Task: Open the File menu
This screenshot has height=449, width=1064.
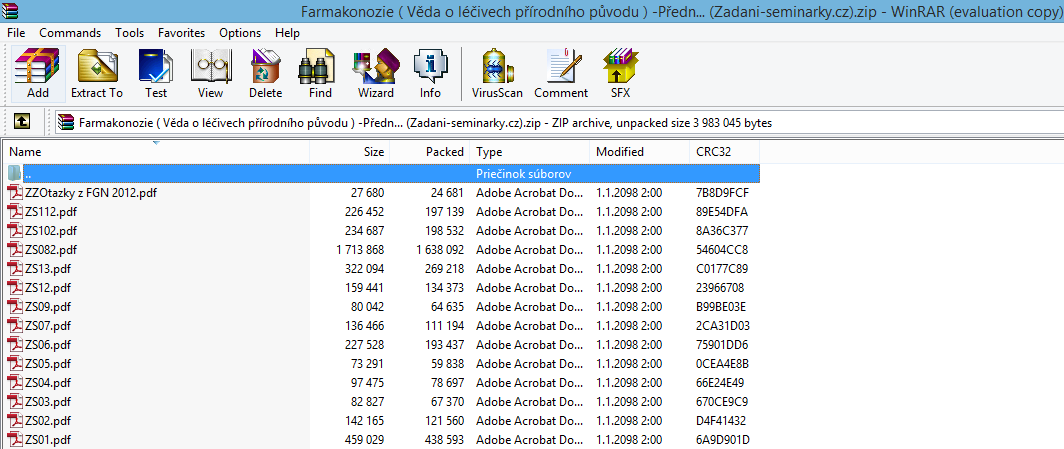Action: pos(16,33)
